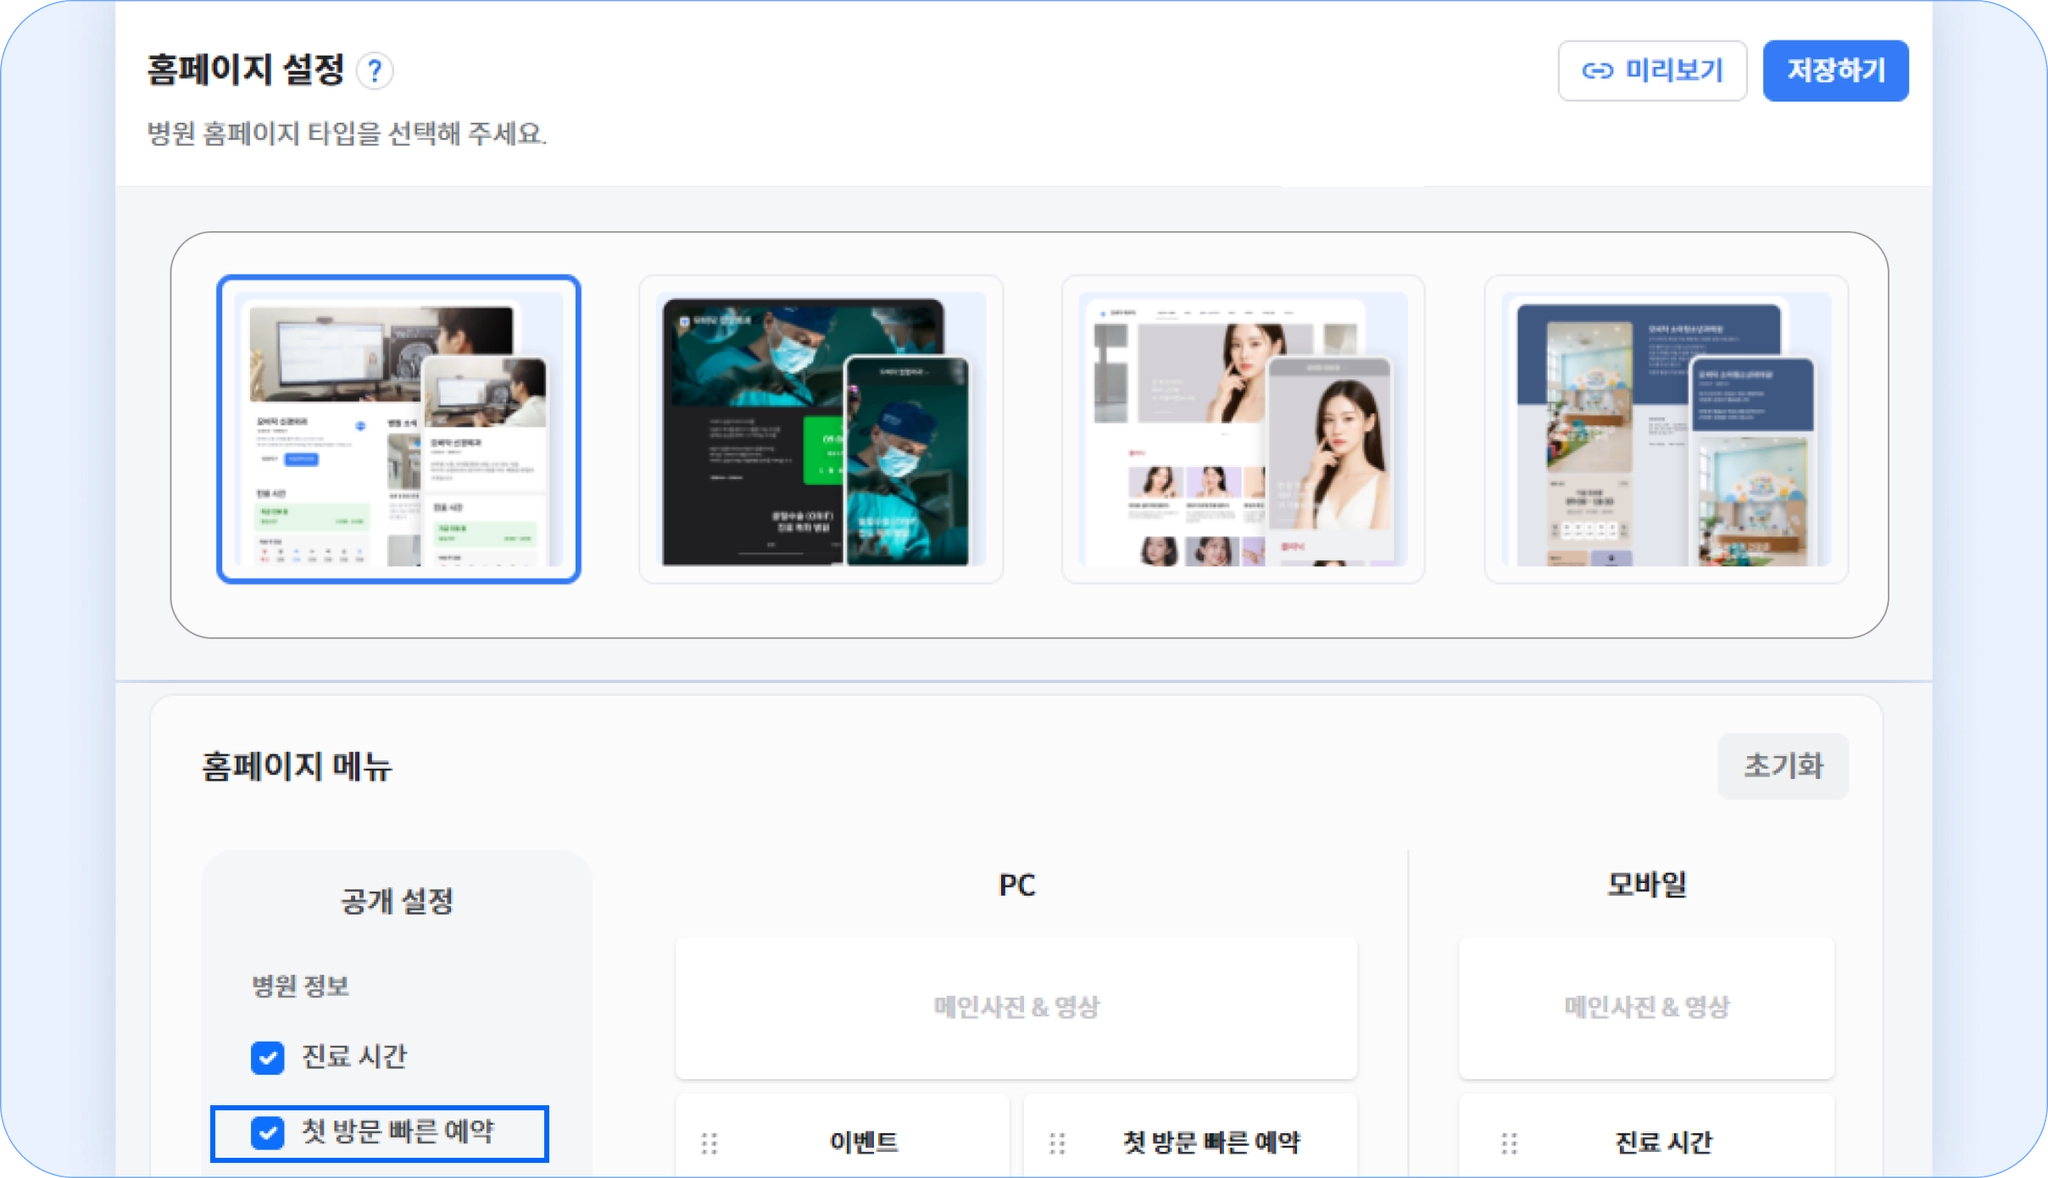Toggle the 첫 방문 빠른 예약 checkbox
The image size is (2048, 1178).
coord(267,1132)
